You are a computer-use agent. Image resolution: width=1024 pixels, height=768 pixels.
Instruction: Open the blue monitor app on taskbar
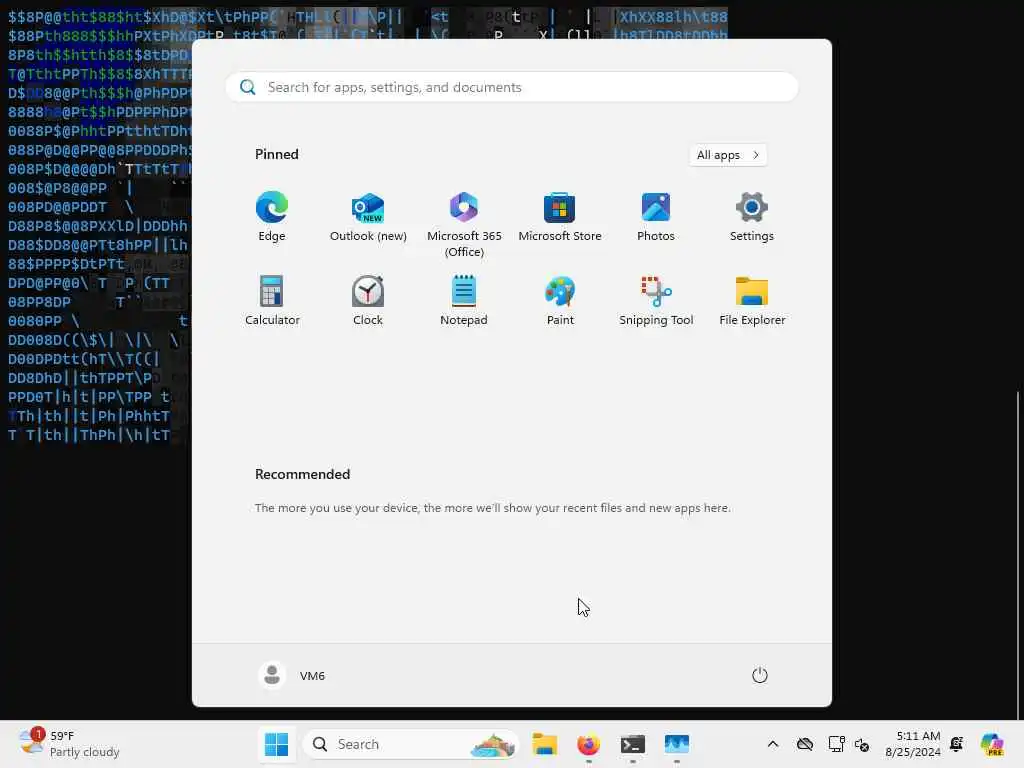coord(677,744)
